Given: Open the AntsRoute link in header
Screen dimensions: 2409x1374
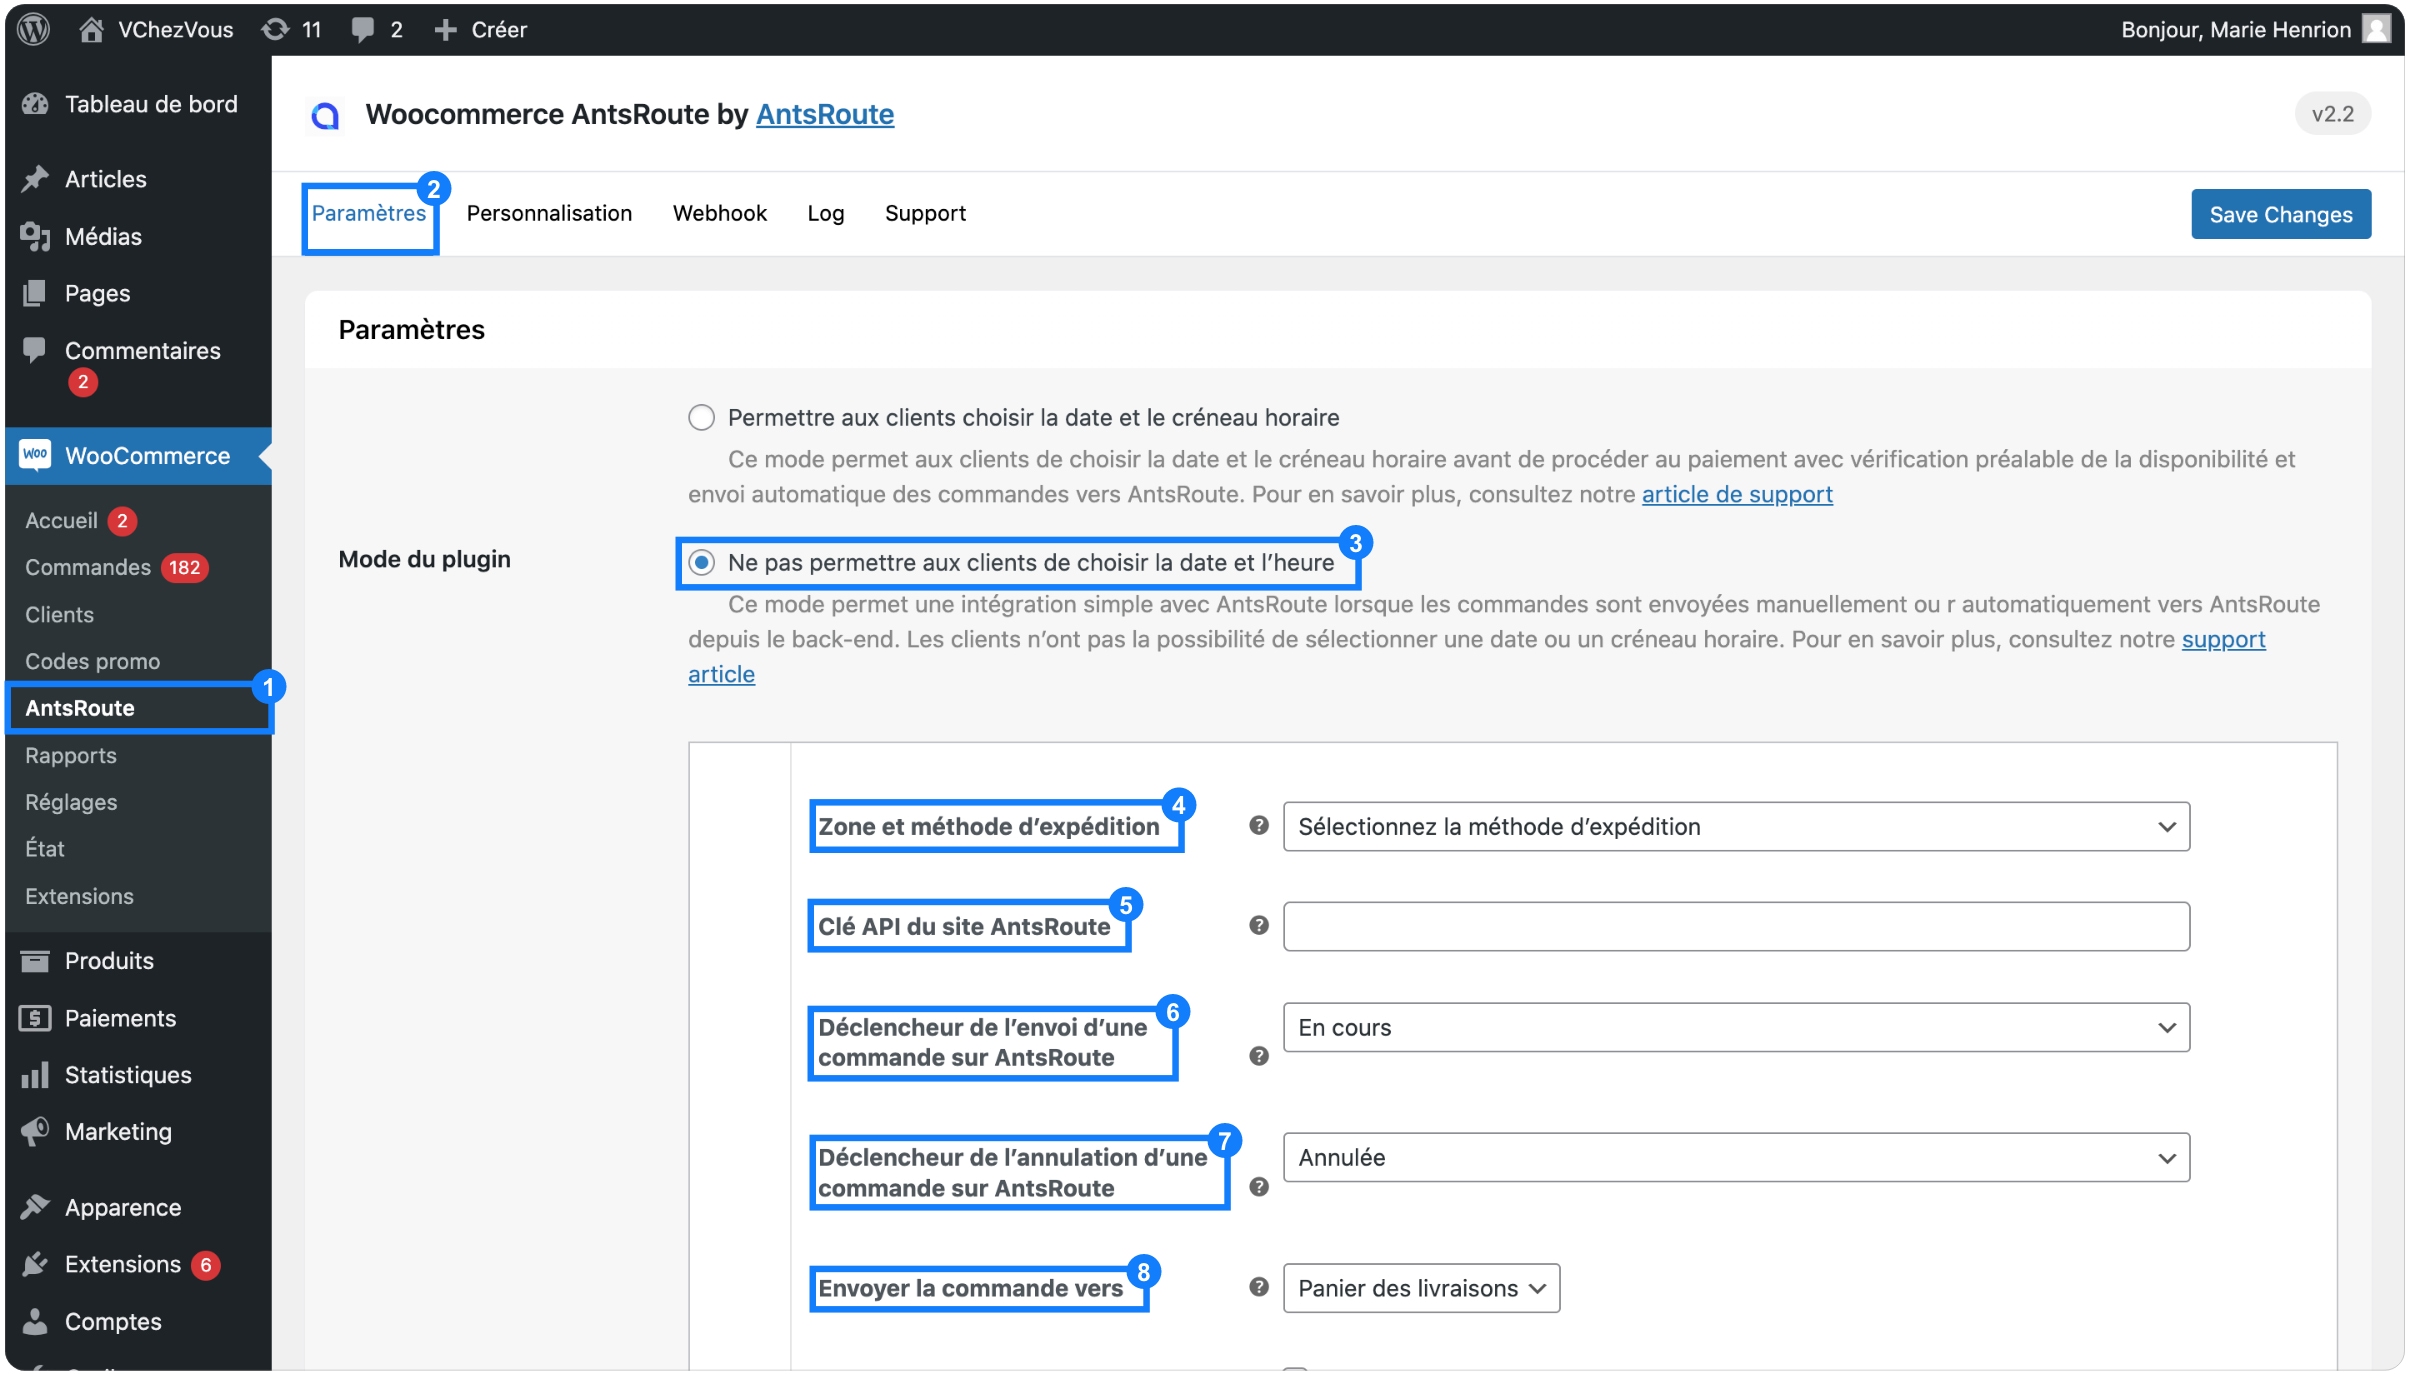Looking at the screenshot, I should [825, 114].
